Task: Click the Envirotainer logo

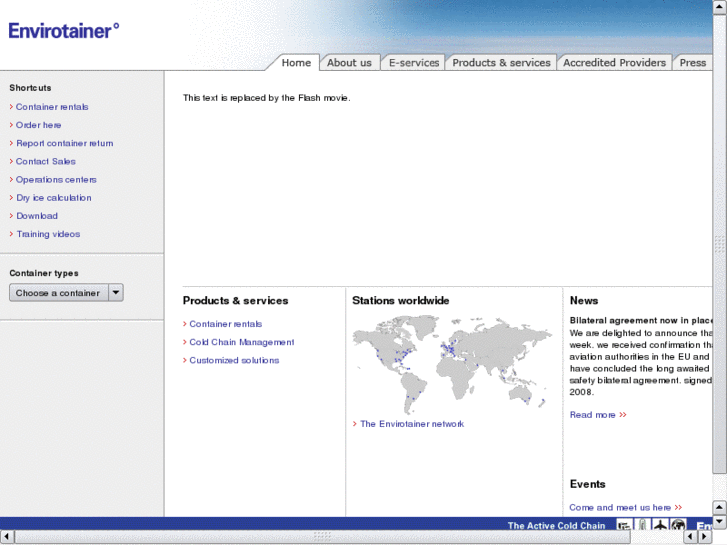Action: 64,31
